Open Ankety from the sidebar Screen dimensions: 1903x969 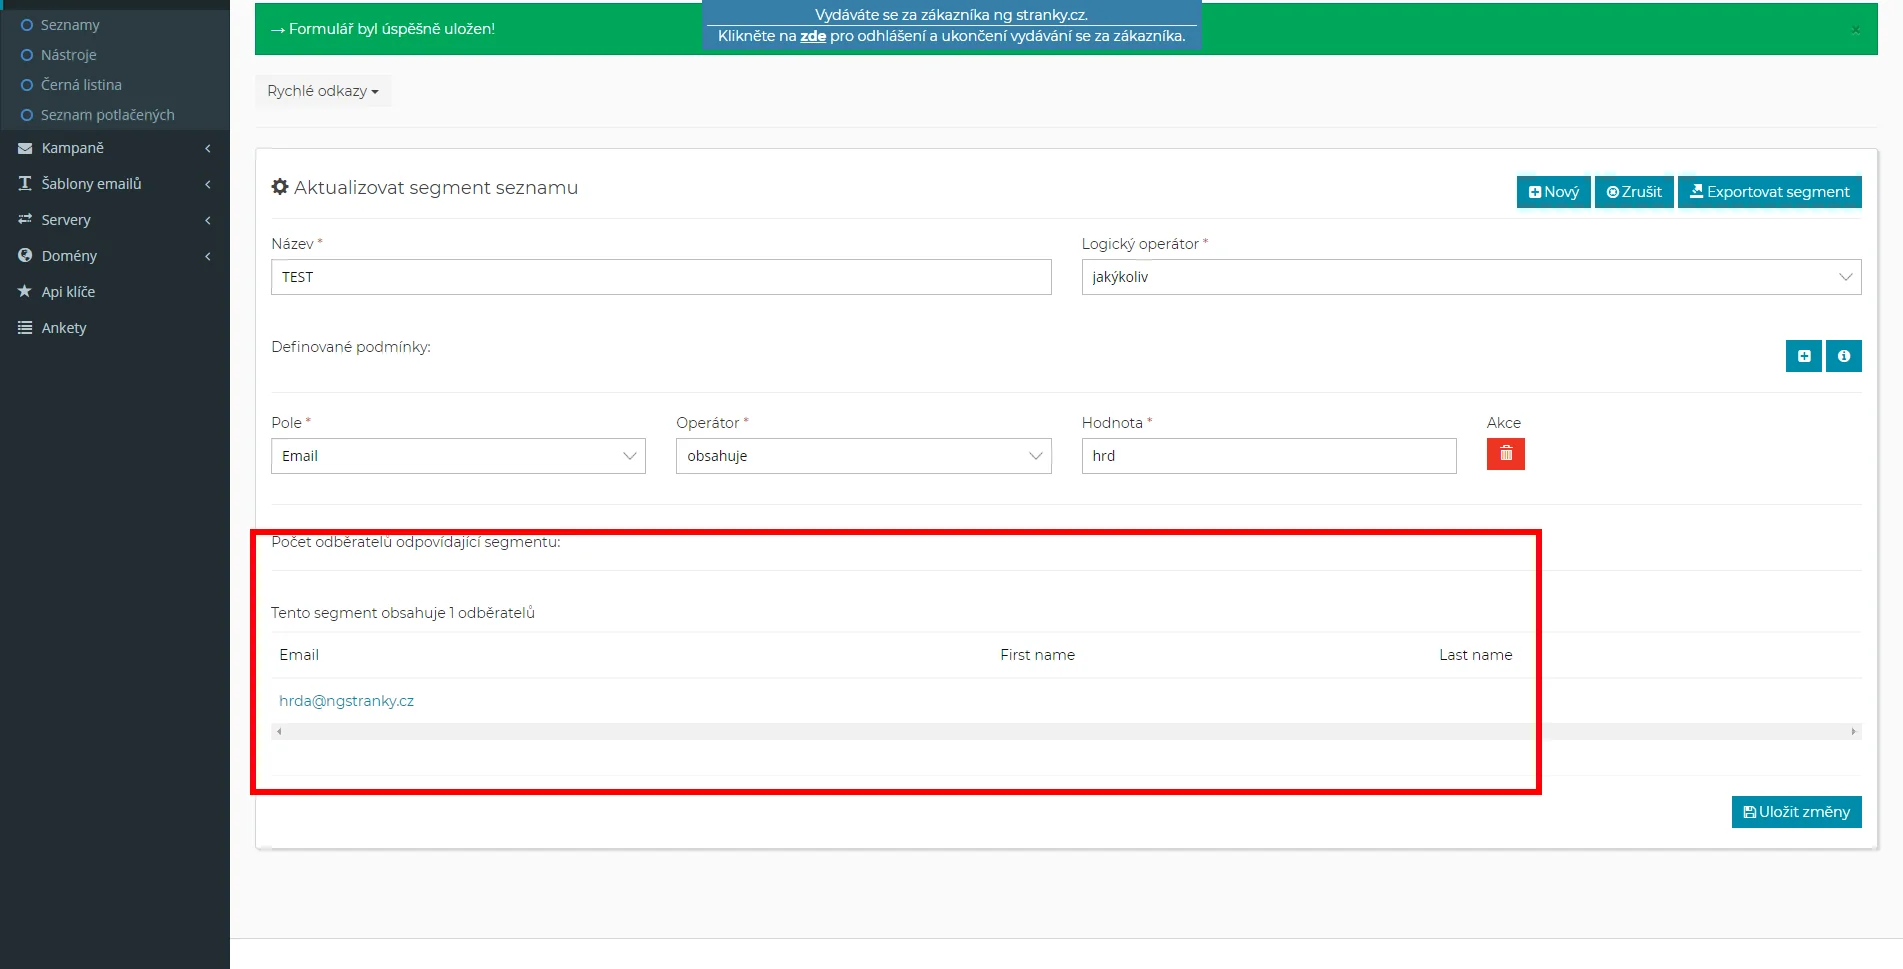(x=64, y=328)
